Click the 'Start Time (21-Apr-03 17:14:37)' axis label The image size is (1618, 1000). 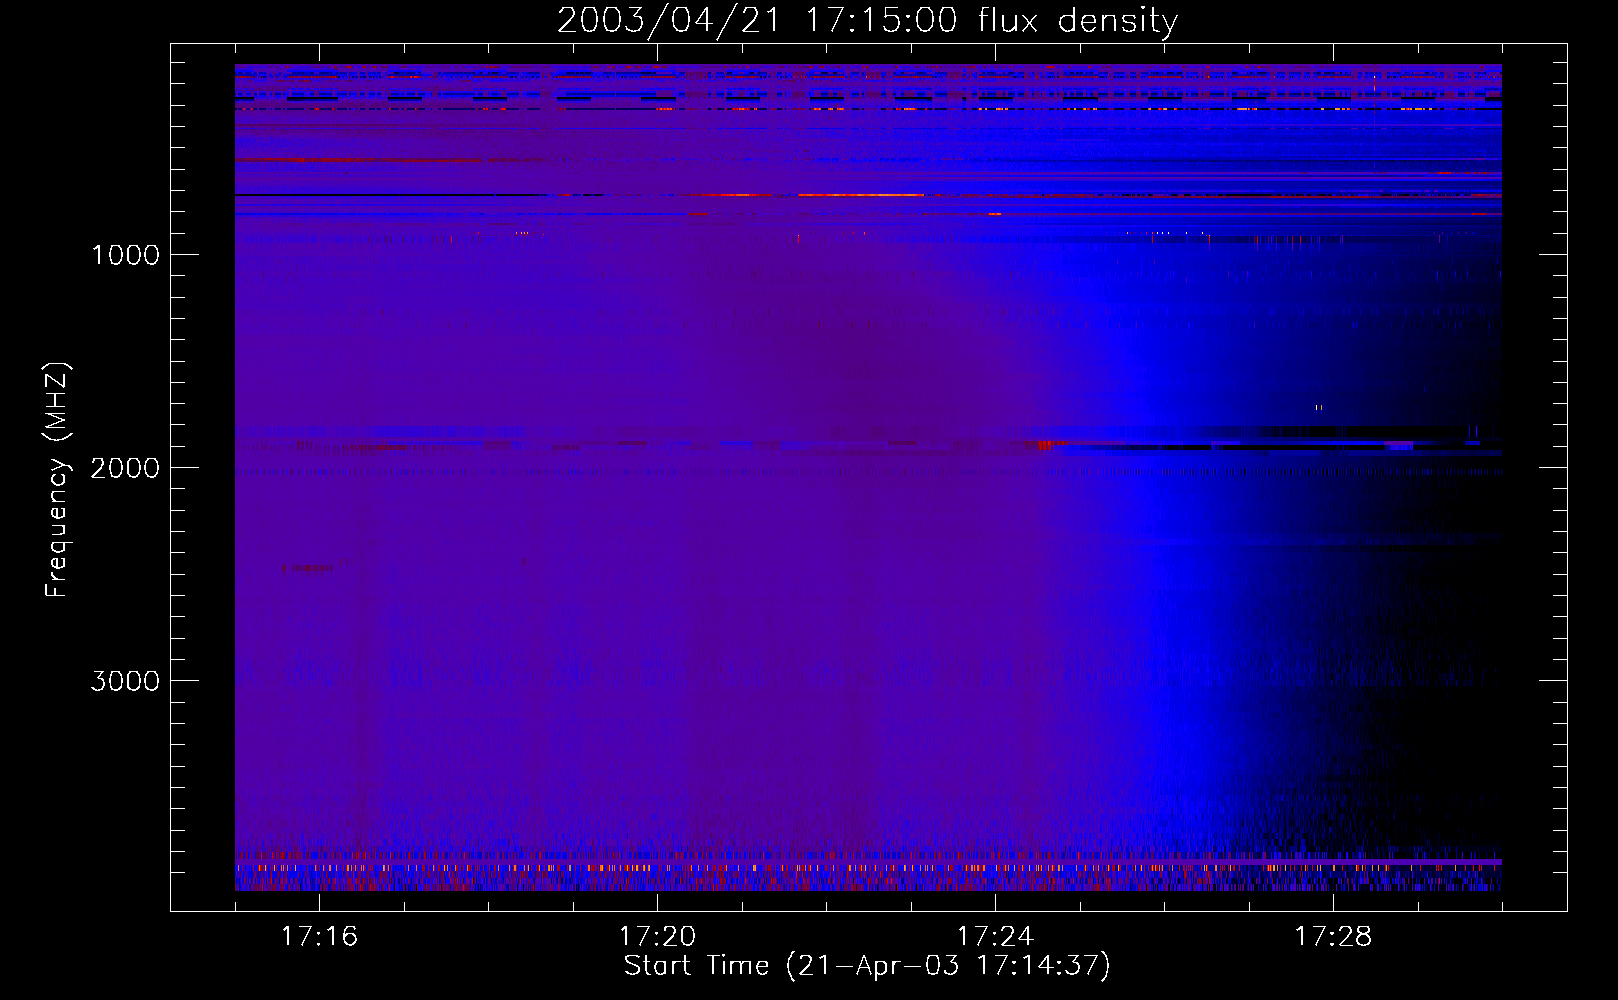click(x=867, y=966)
